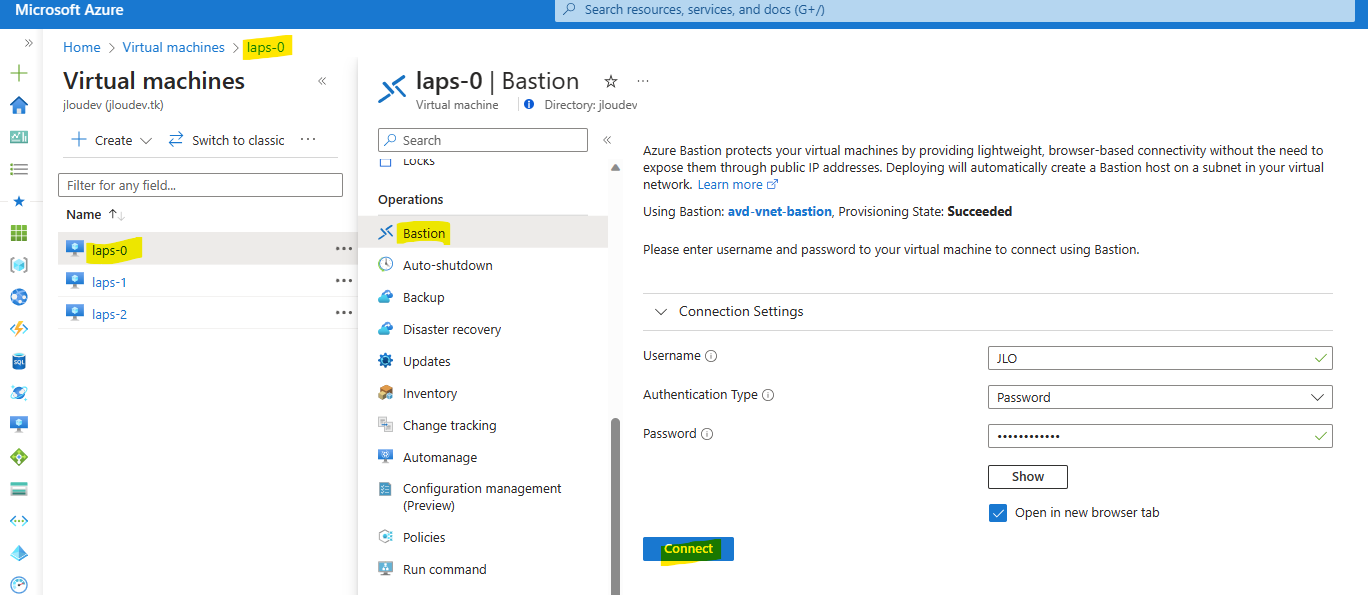Click the Password input field
The width and height of the screenshot is (1368, 595).
[1160, 436]
